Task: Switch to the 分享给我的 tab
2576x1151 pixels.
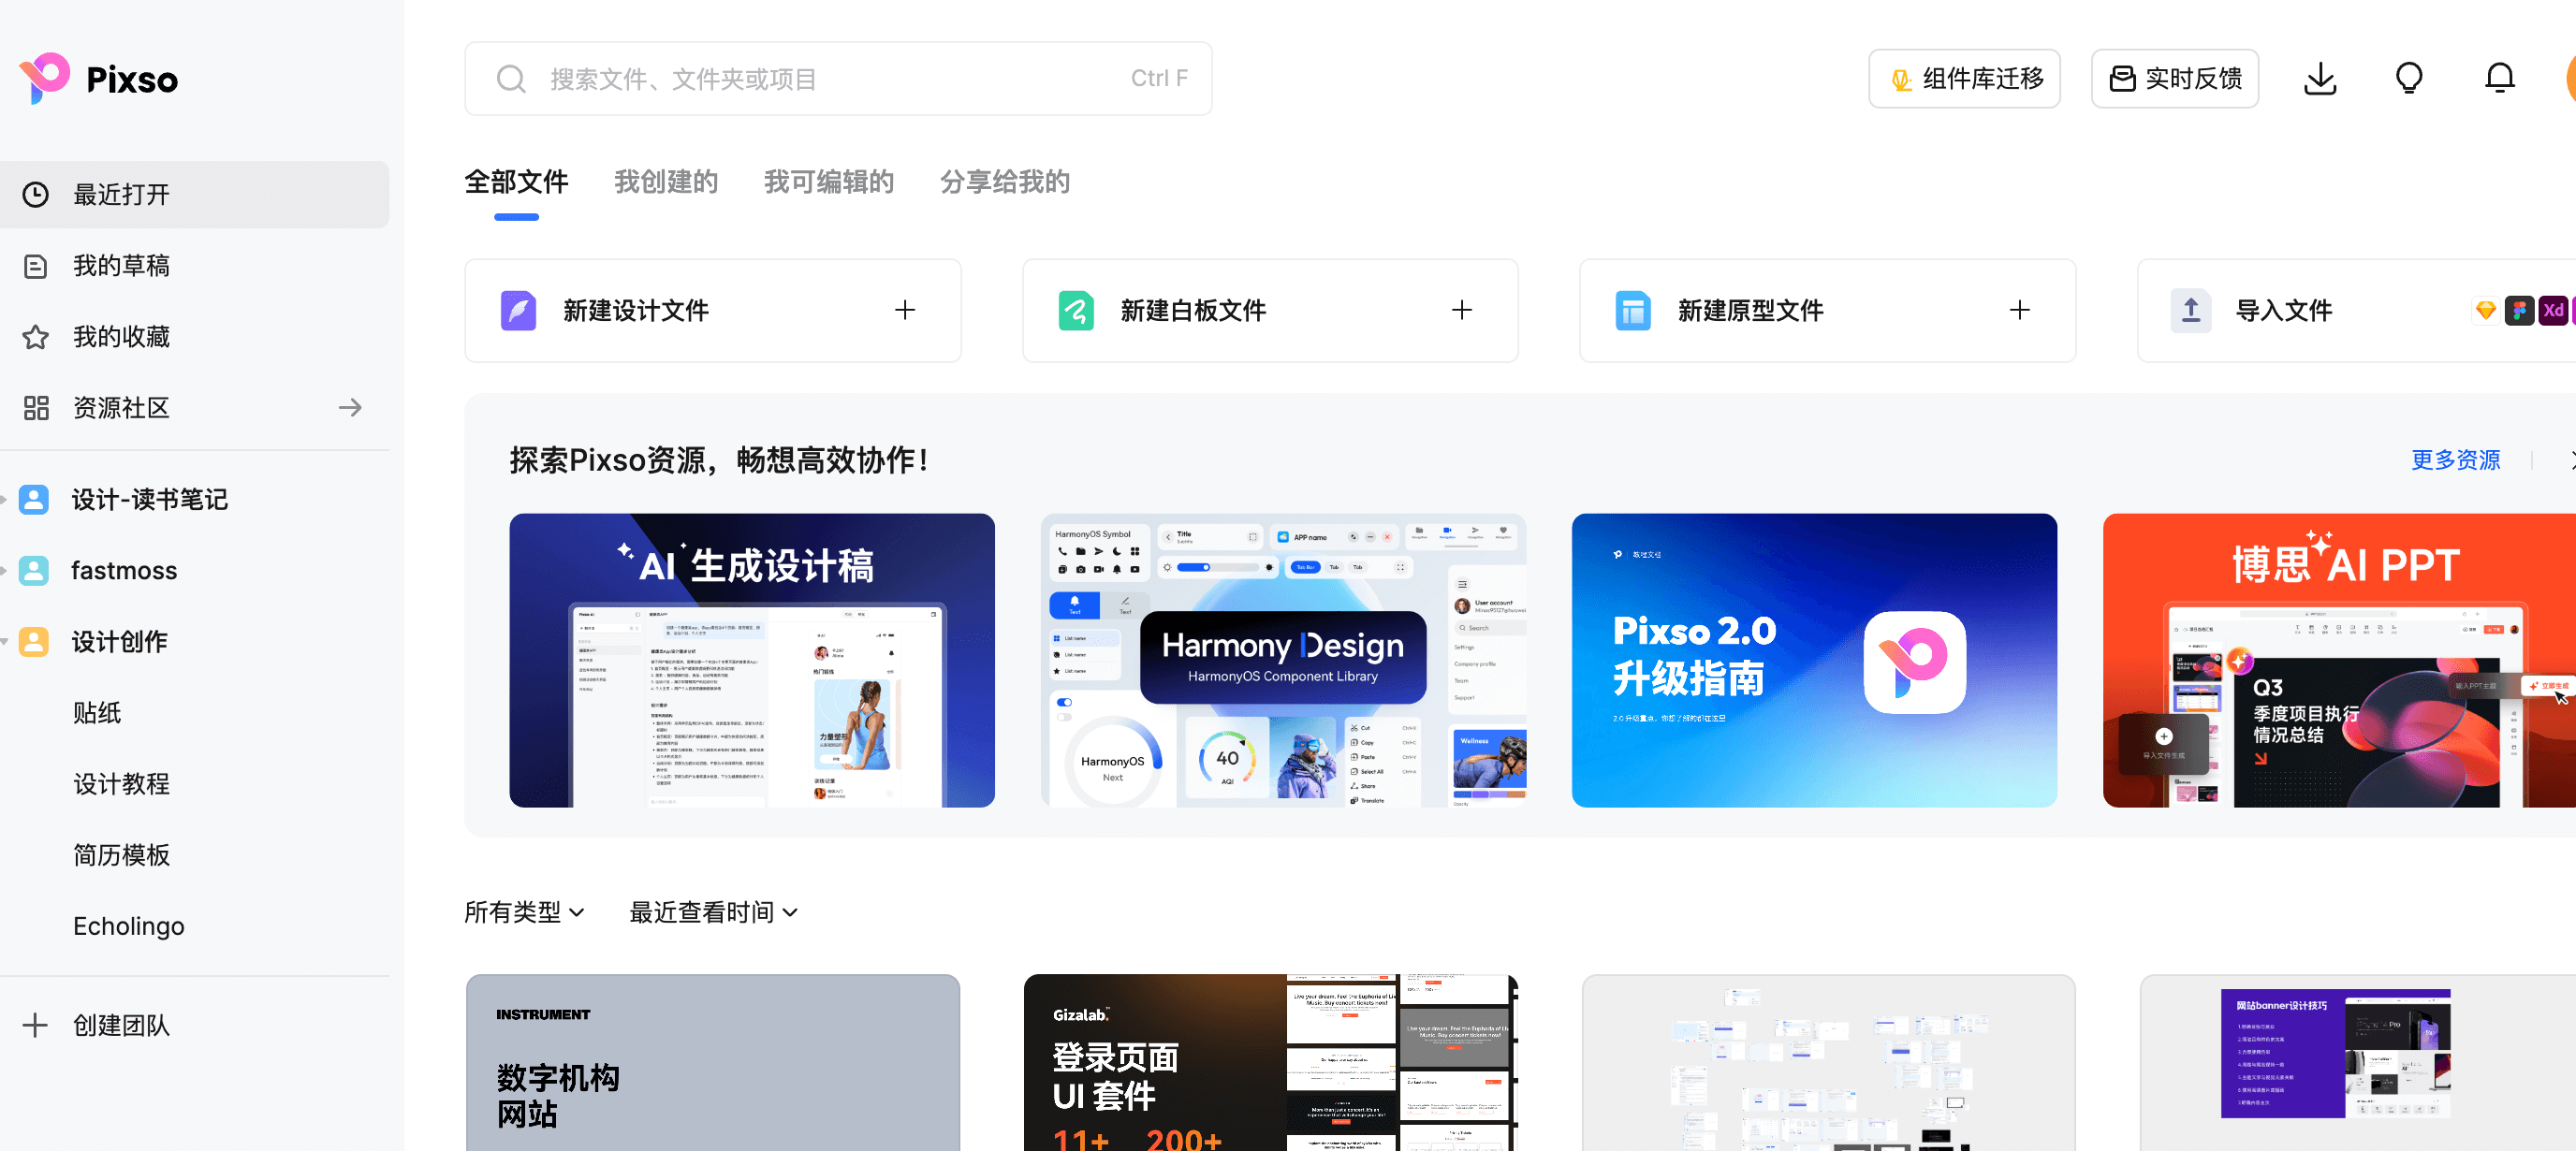Action: [x=1004, y=182]
